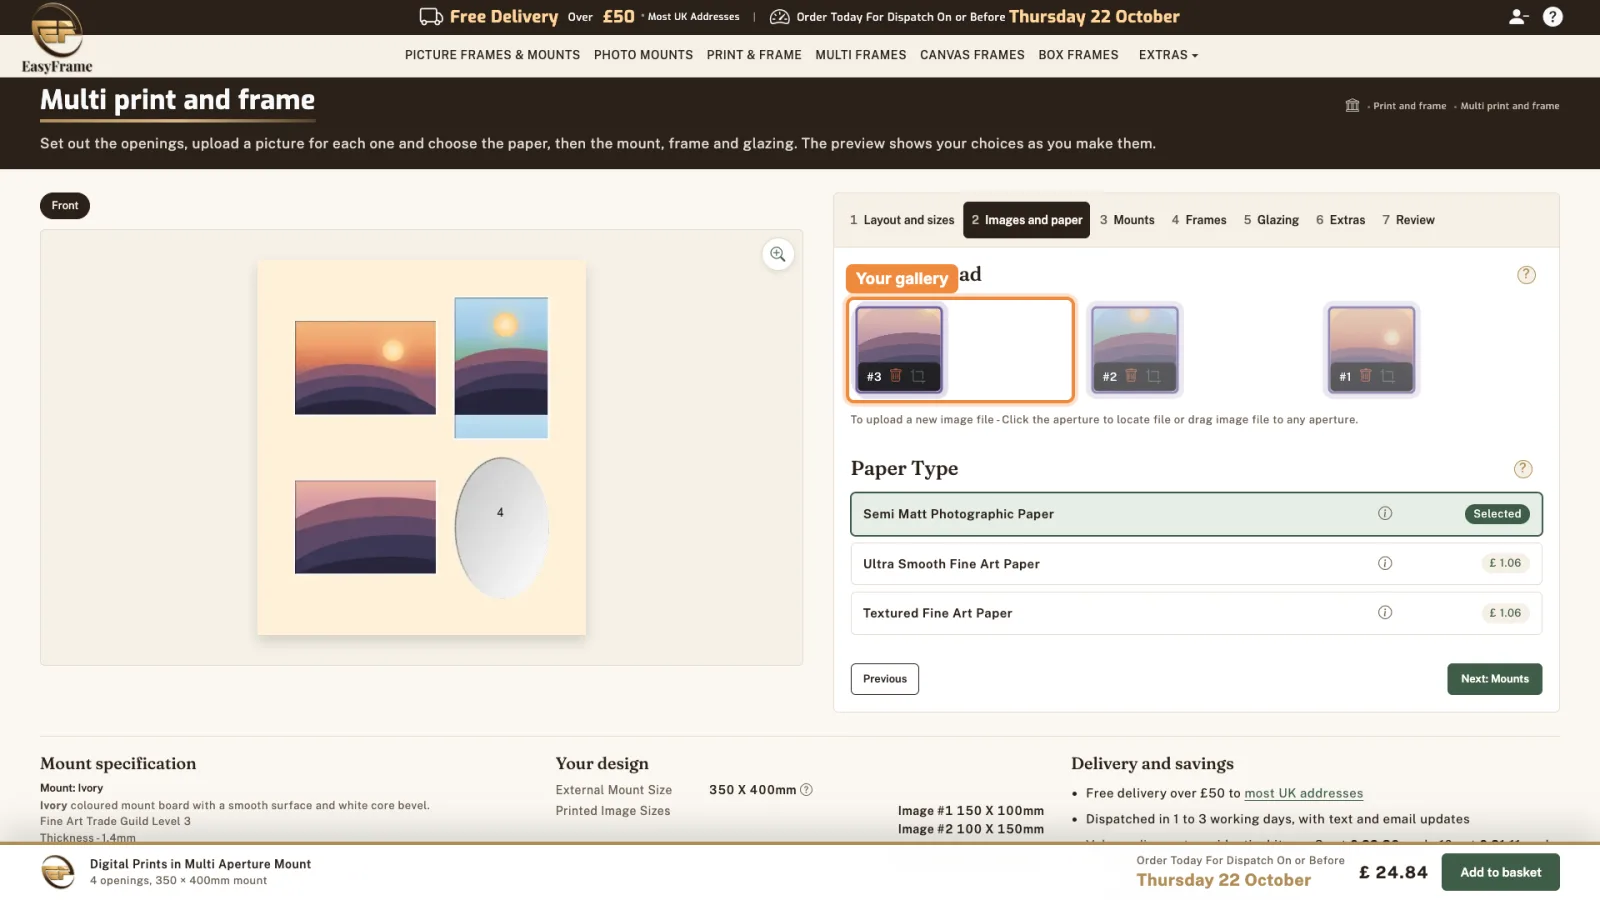The height and width of the screenshot is (900, 1600).
Task: Click the Front view button
Action: click(65, 206)
